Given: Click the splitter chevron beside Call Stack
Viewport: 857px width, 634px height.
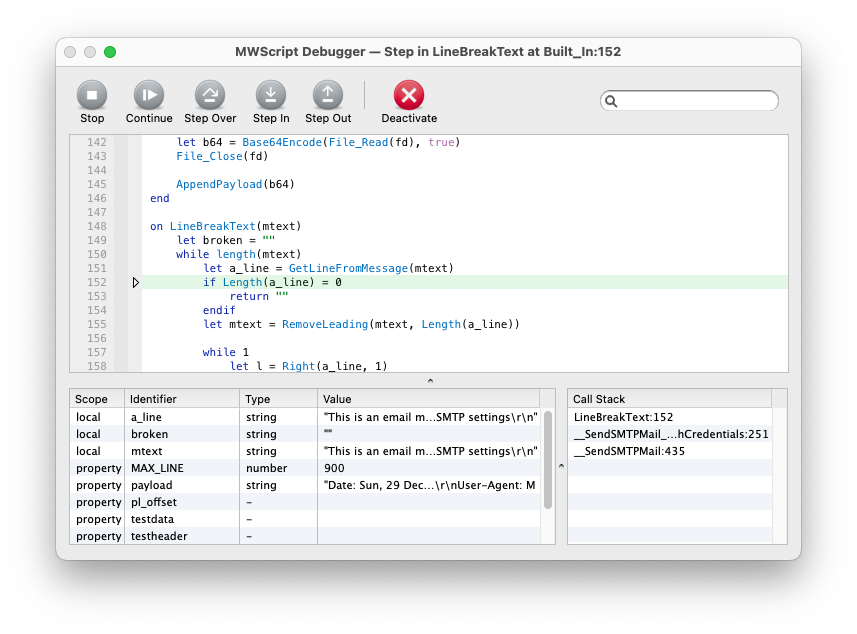Looking at the screenshot, I should click(x=561, y=466).
